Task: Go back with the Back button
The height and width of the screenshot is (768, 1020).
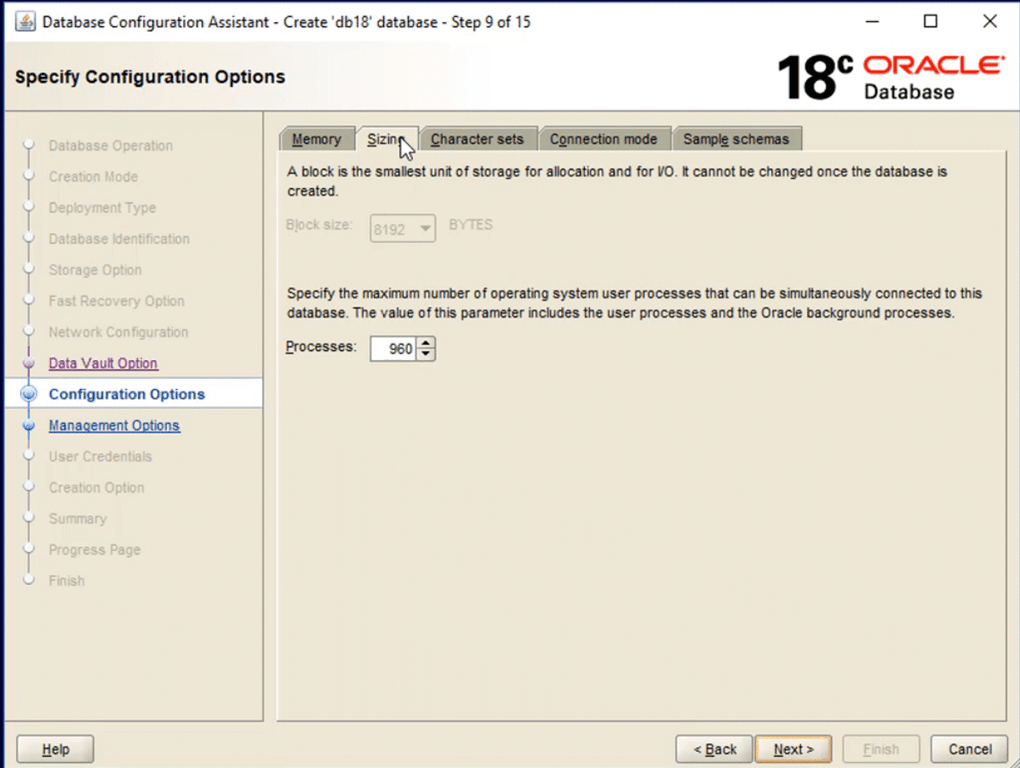Action: [x=714, y=749]
